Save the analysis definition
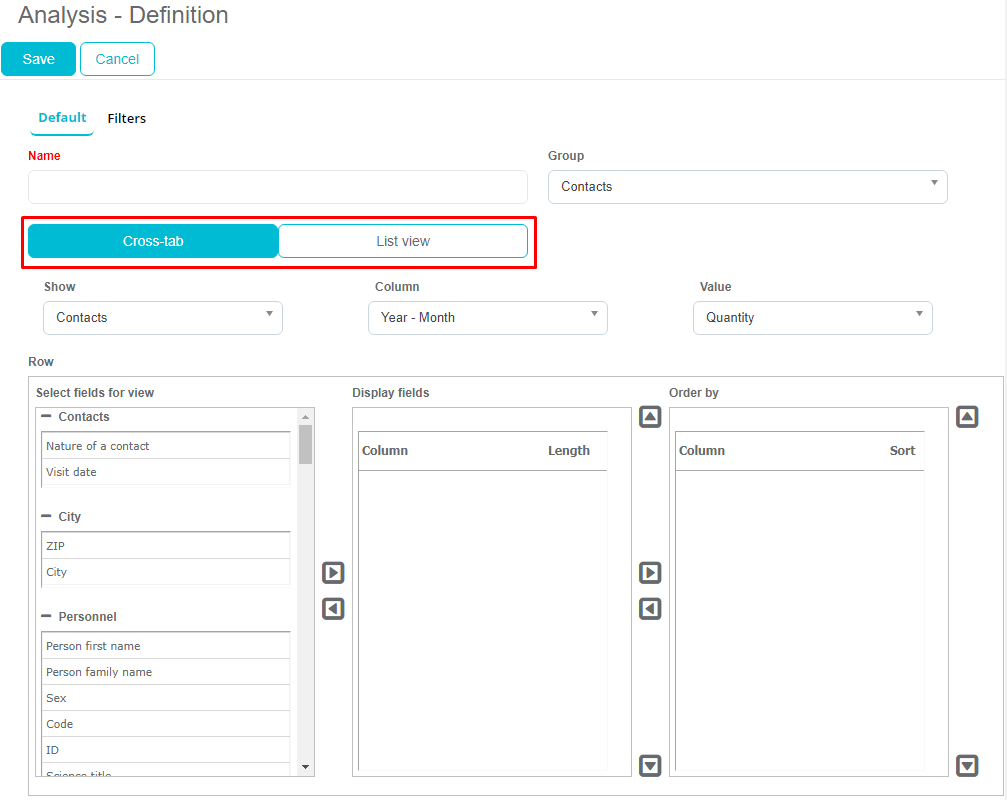 coord(38,59)
